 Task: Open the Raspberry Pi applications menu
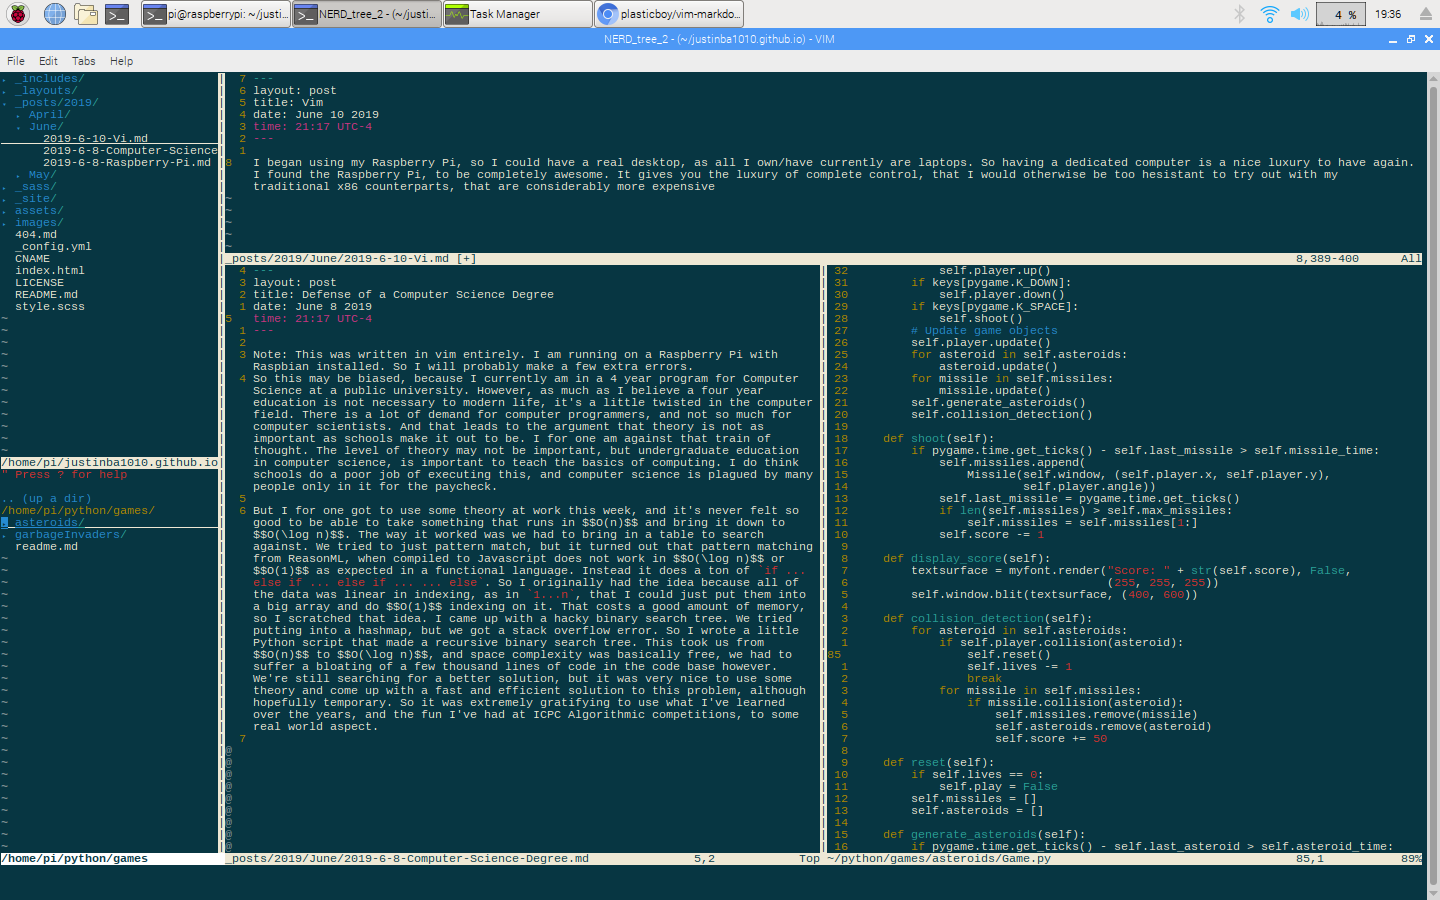(19, 14)
